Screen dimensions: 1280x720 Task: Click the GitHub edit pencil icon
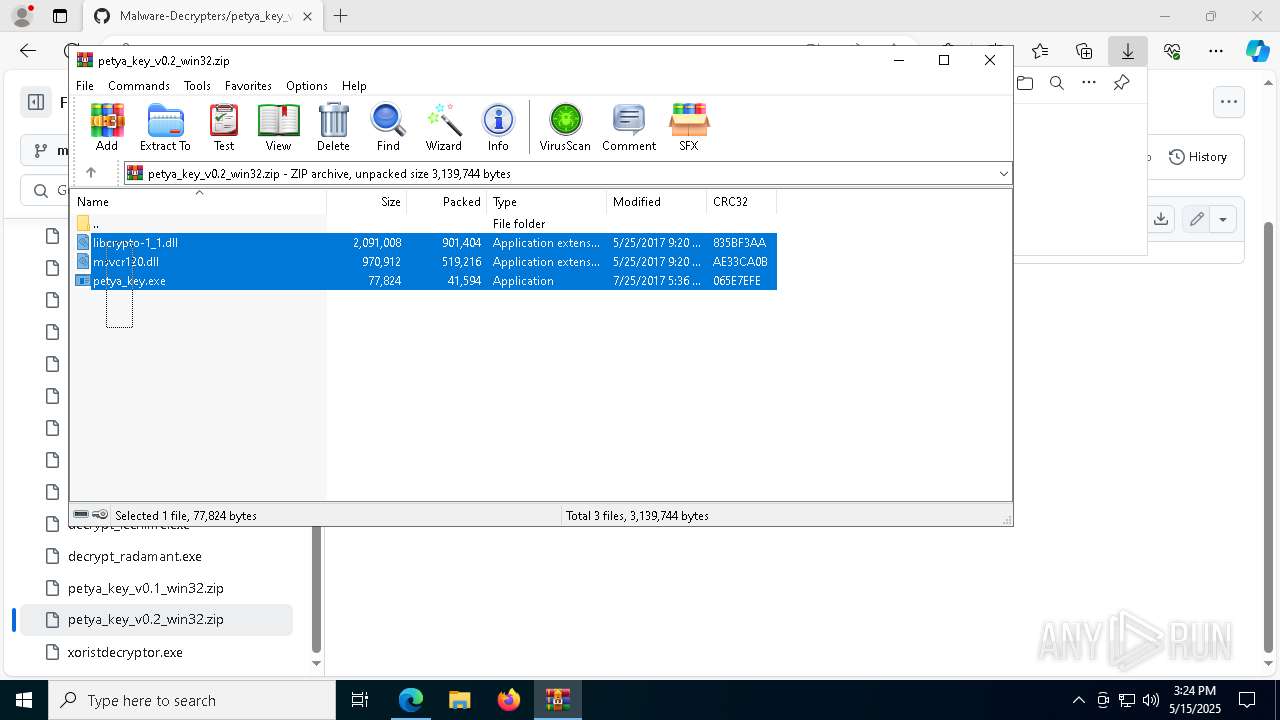pyautogui.click(x=1197, y=219)
